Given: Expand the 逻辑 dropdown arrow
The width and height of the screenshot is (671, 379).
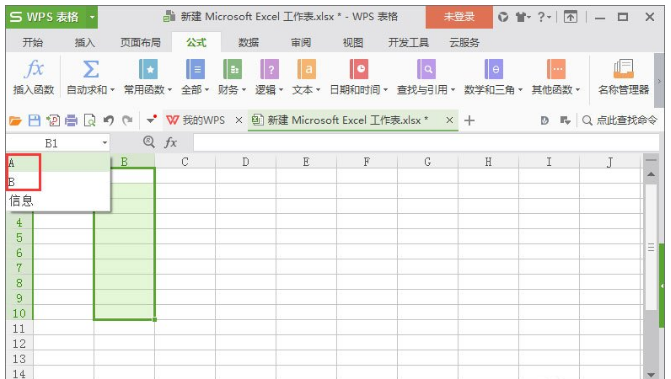Looking at the screenshot, I should [281, 90].
